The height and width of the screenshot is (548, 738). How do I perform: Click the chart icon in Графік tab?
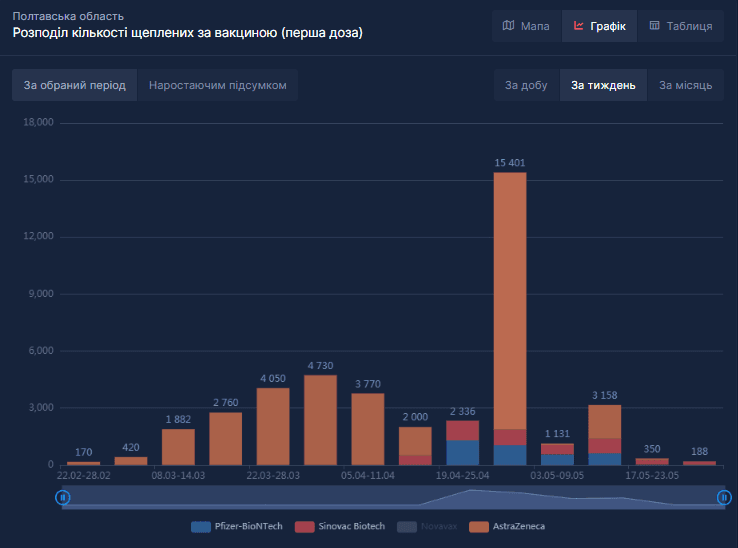pos(578,25)
